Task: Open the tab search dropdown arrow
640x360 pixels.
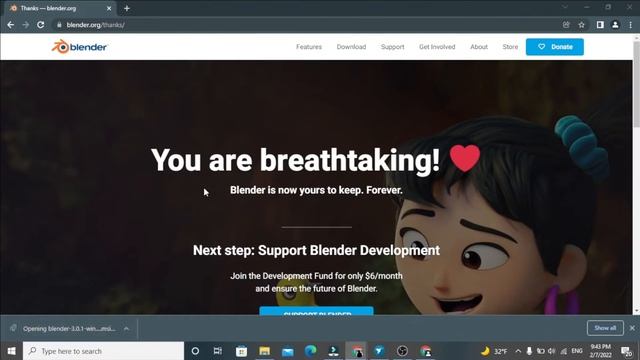Action: (x=565, y=7)
